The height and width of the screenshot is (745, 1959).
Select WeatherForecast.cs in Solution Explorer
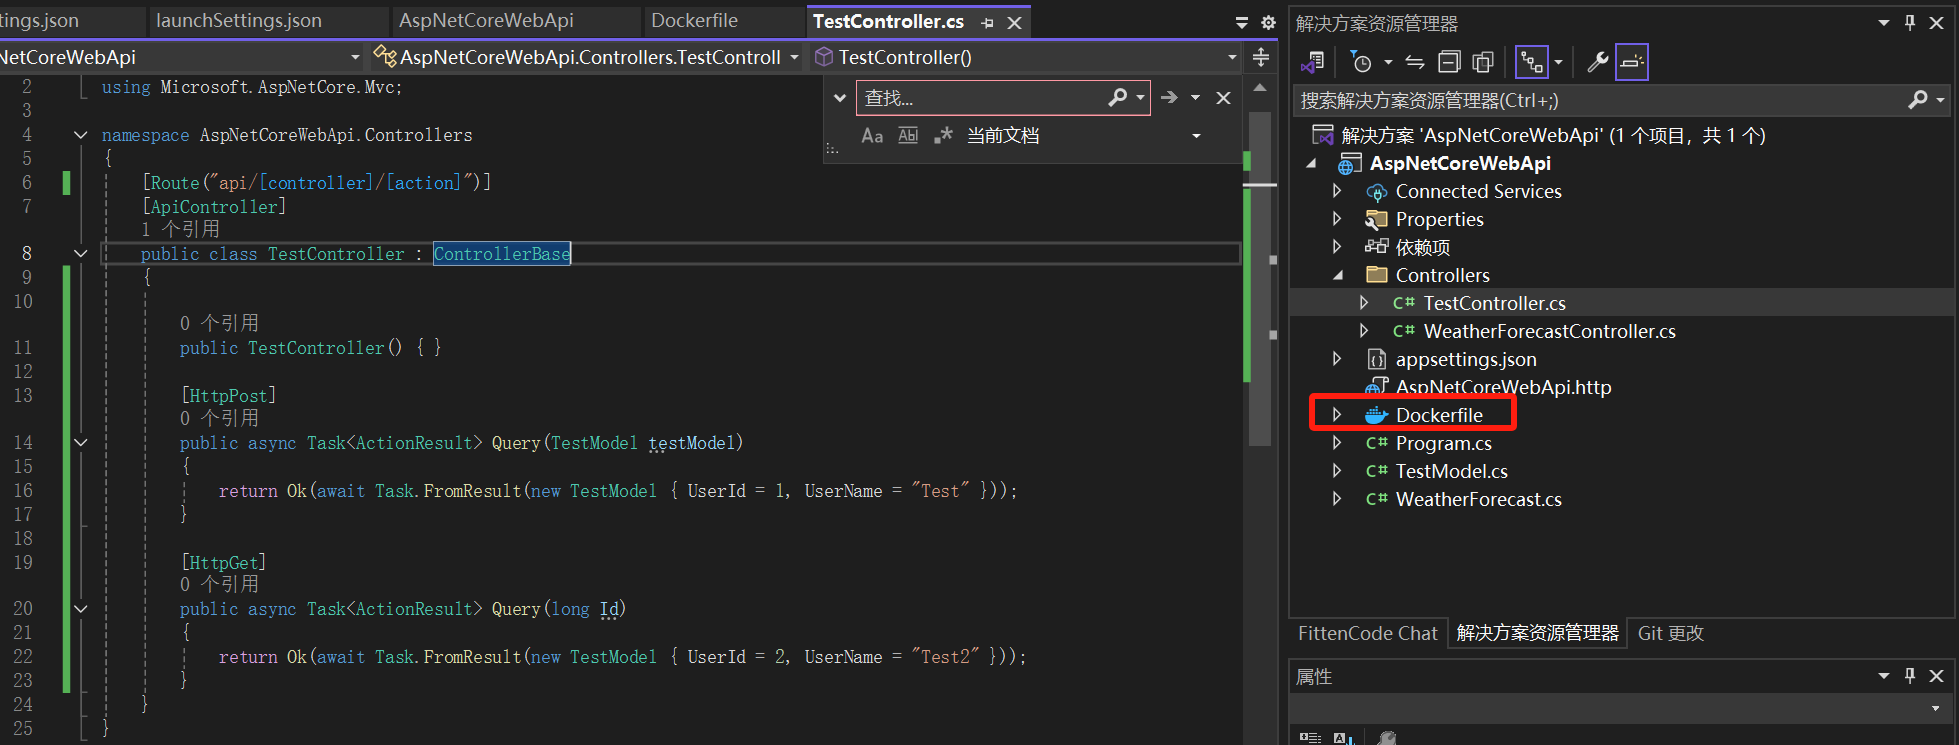tap(1478, 499)
